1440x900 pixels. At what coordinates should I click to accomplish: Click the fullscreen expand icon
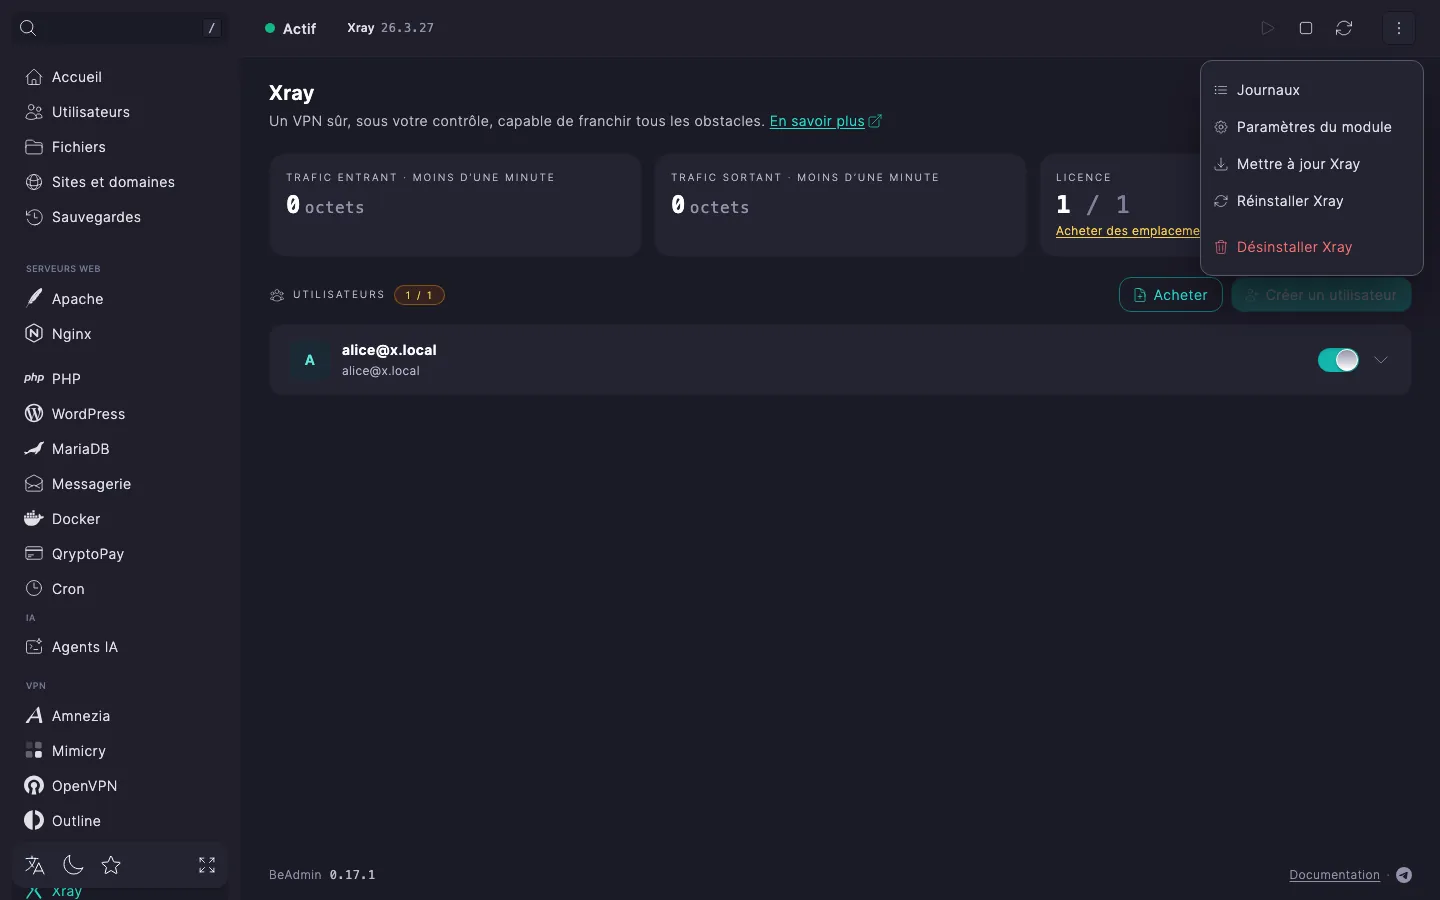point(207,865)
